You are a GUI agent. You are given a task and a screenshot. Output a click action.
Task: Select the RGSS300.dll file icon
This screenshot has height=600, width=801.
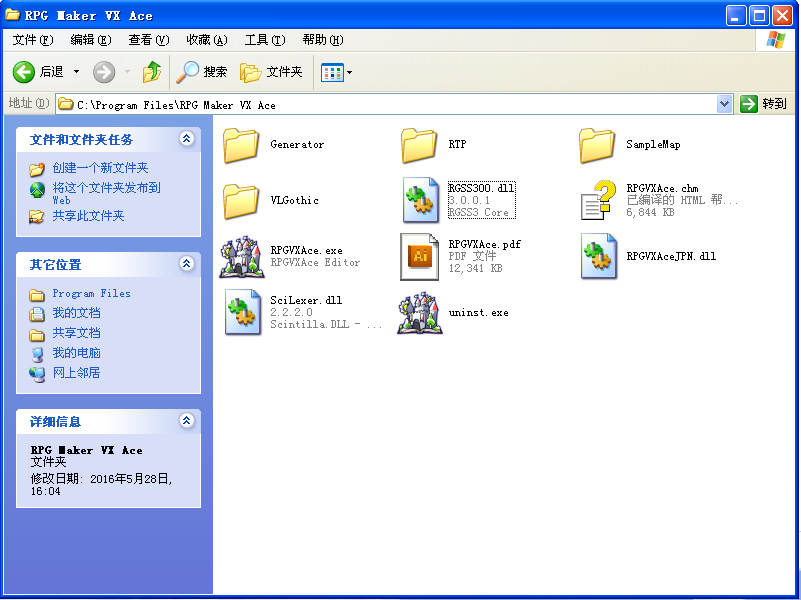point(420,200)
